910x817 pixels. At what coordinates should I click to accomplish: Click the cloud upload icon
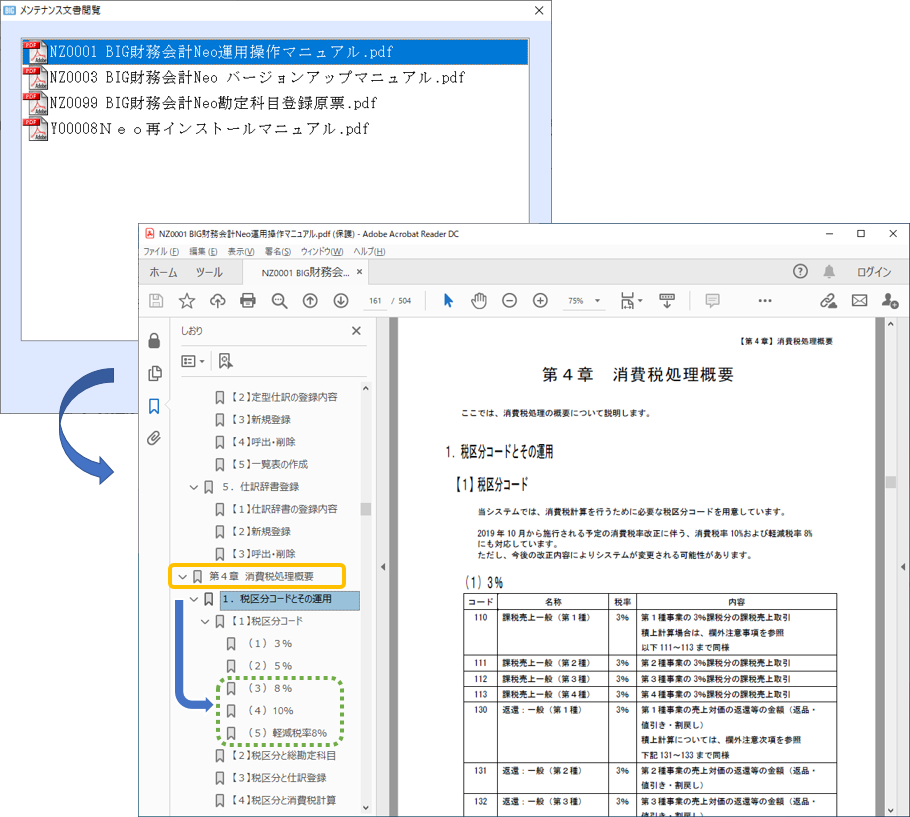[218, 301]
